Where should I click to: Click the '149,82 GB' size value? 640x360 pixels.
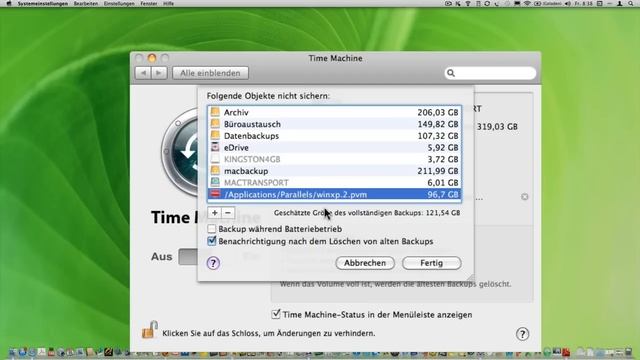click(438, 124)
